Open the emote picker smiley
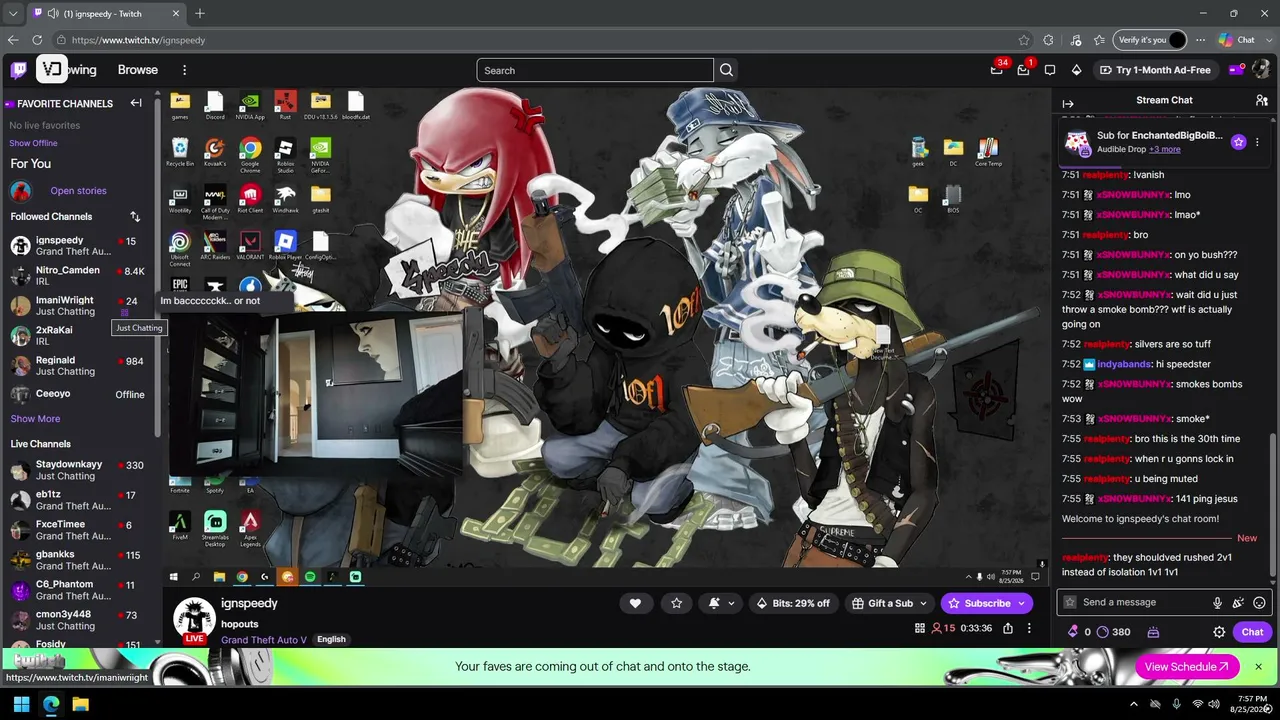1280x720 pixels. 1259,603
